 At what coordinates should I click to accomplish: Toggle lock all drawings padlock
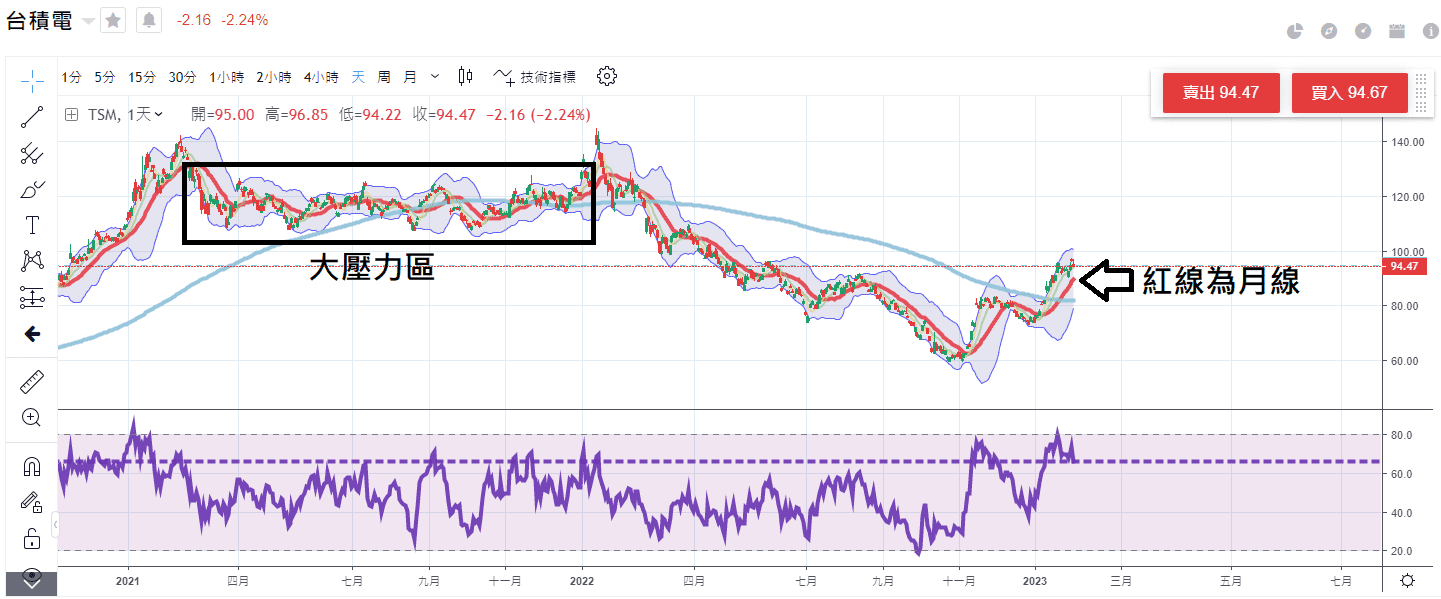coord(32,539)
